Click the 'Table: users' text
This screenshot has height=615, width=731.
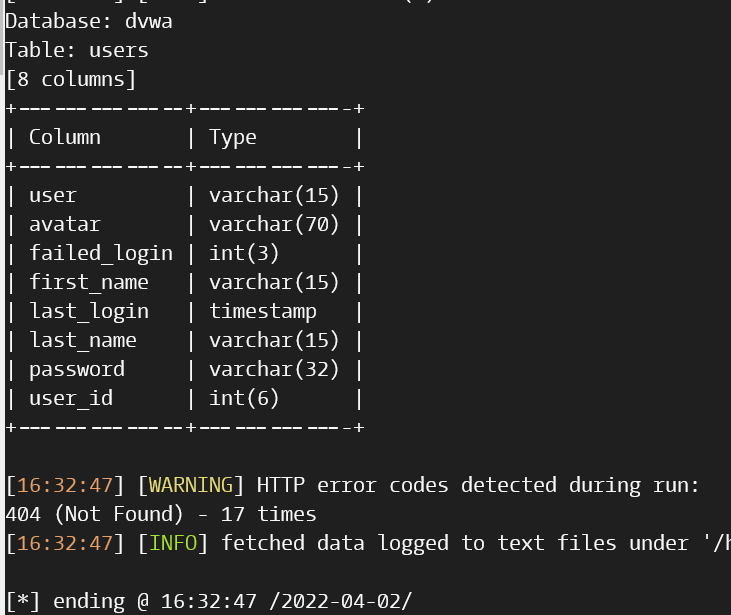[x=77, y=50]
